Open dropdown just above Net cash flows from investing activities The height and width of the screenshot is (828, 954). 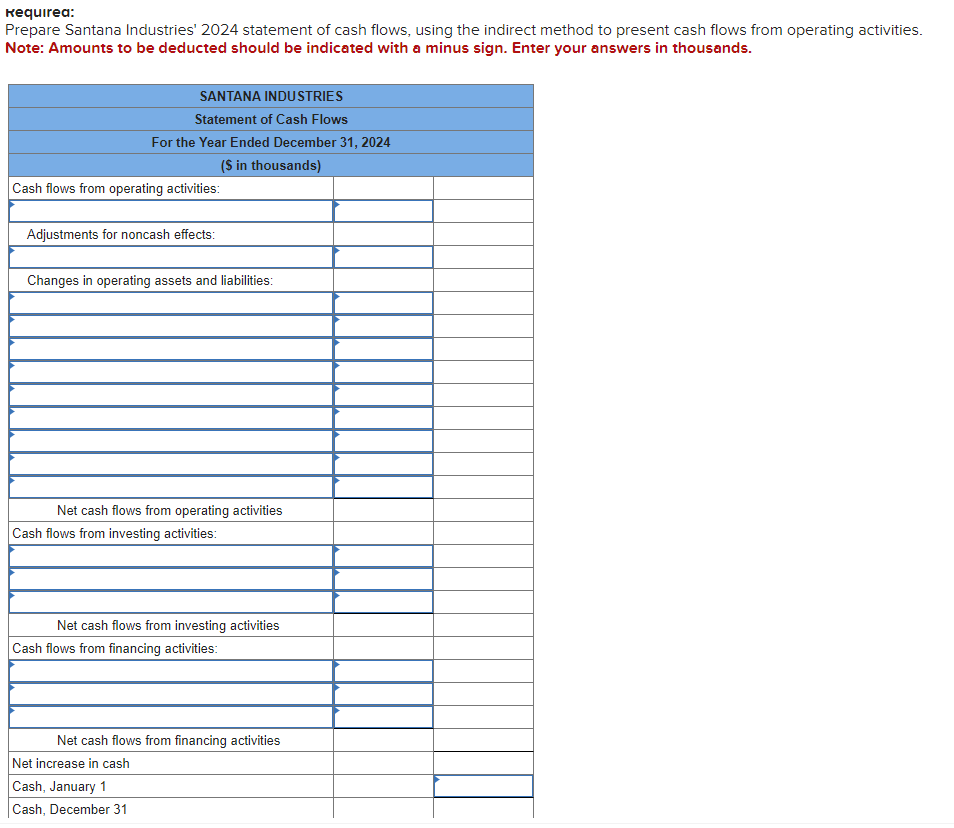pyautogui.click(x=171, y=602)
